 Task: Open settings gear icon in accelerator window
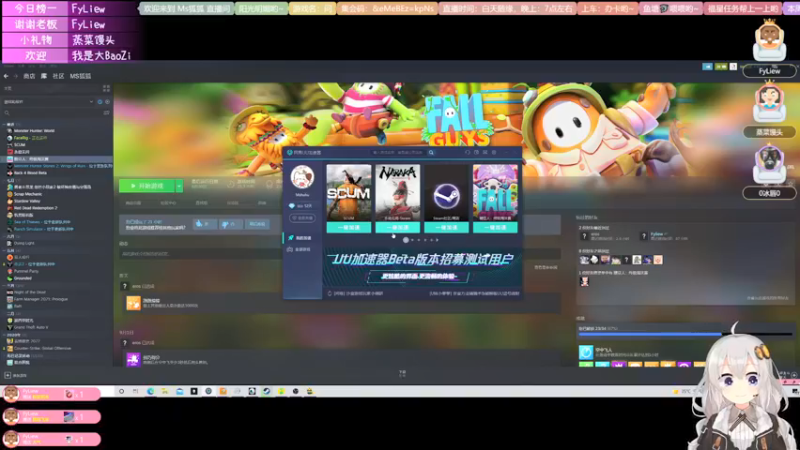coord(493,152)
